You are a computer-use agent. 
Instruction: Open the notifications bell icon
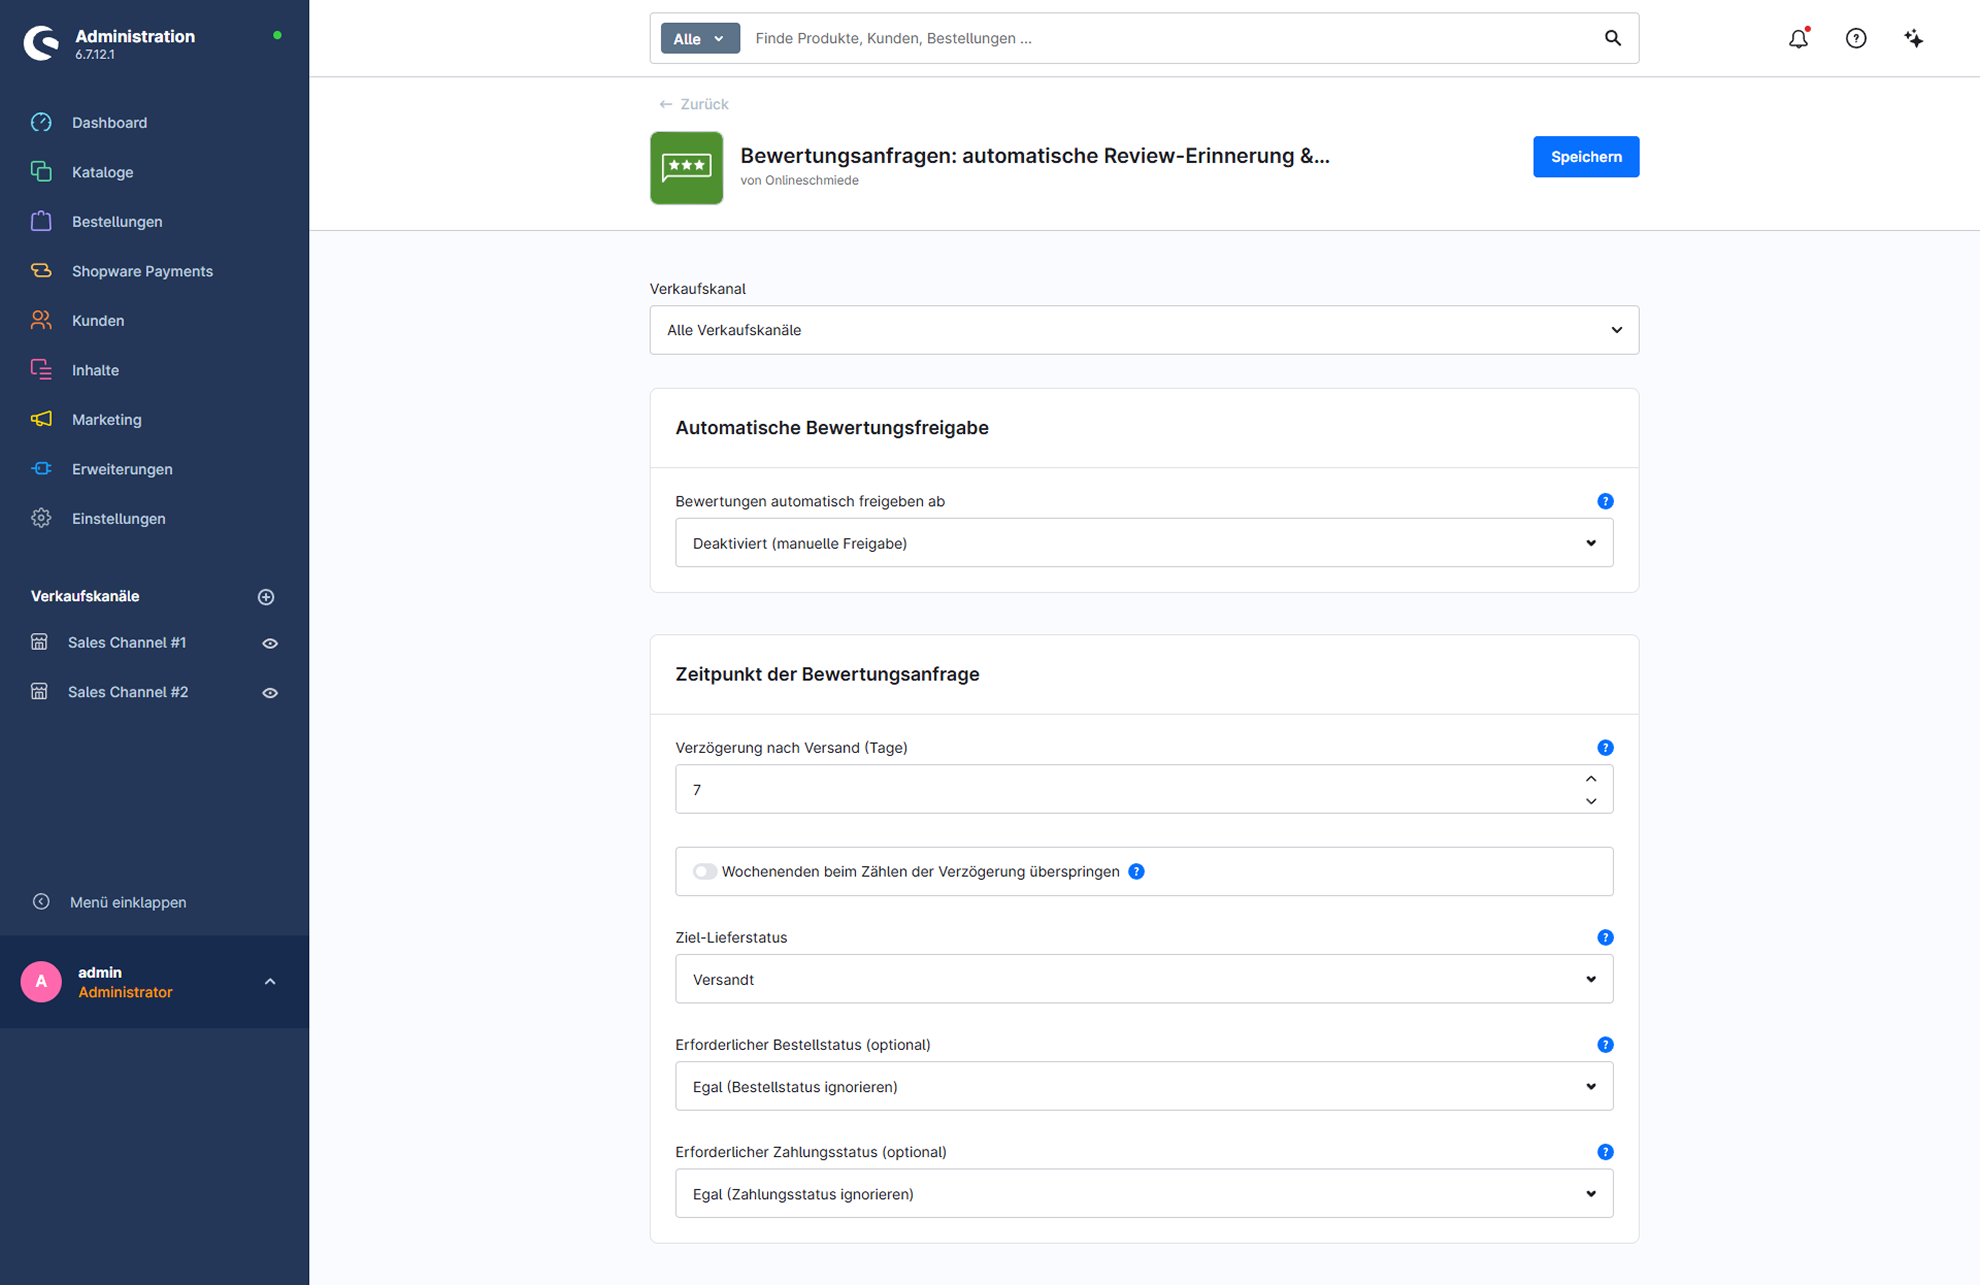(x=1798, y=38)
